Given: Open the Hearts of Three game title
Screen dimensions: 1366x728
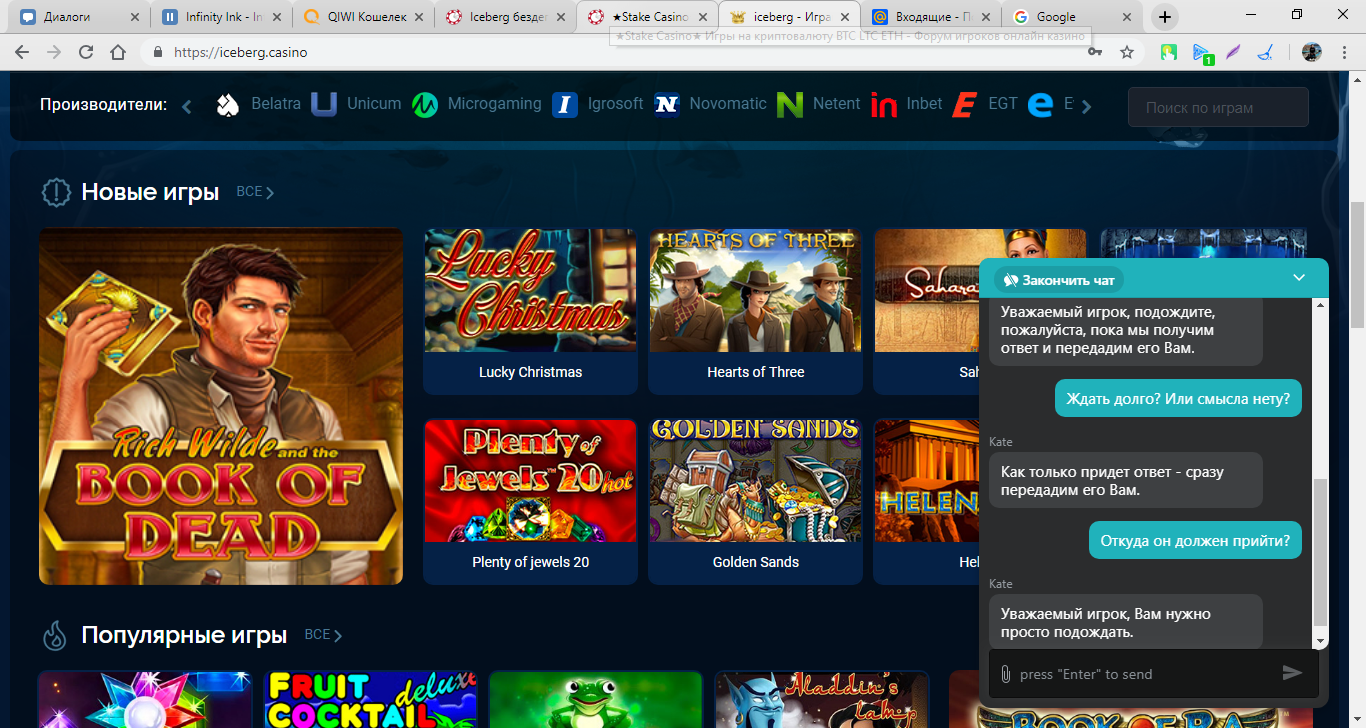Looking at the screenshot, I should pyautogui.click(x=756, y=372).
